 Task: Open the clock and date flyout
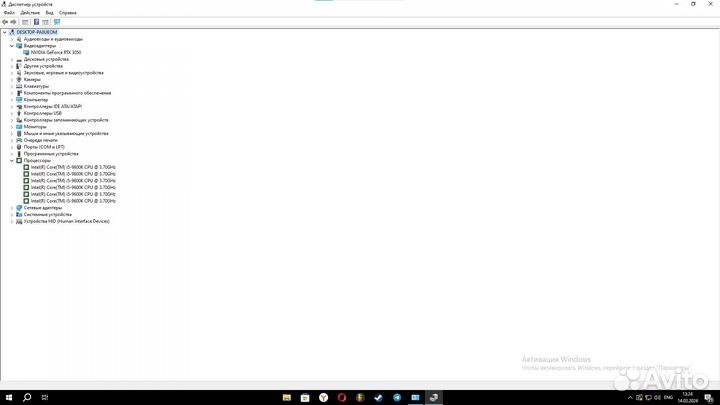coord(687,398)
